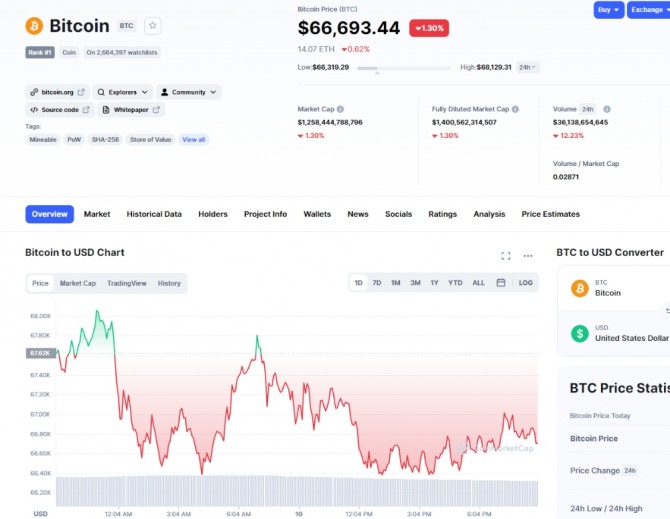Screen dimensions: 670x519
Task: Open the 24h low/high period dropdown
Action: [x=527, y=67]
